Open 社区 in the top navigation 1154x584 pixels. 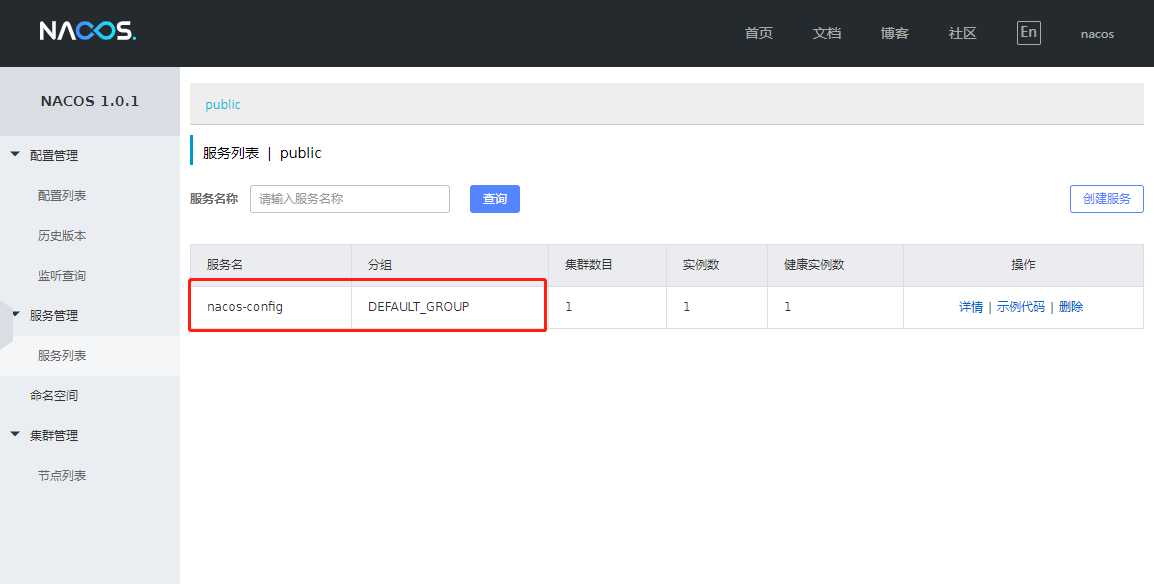pos(963,33)
